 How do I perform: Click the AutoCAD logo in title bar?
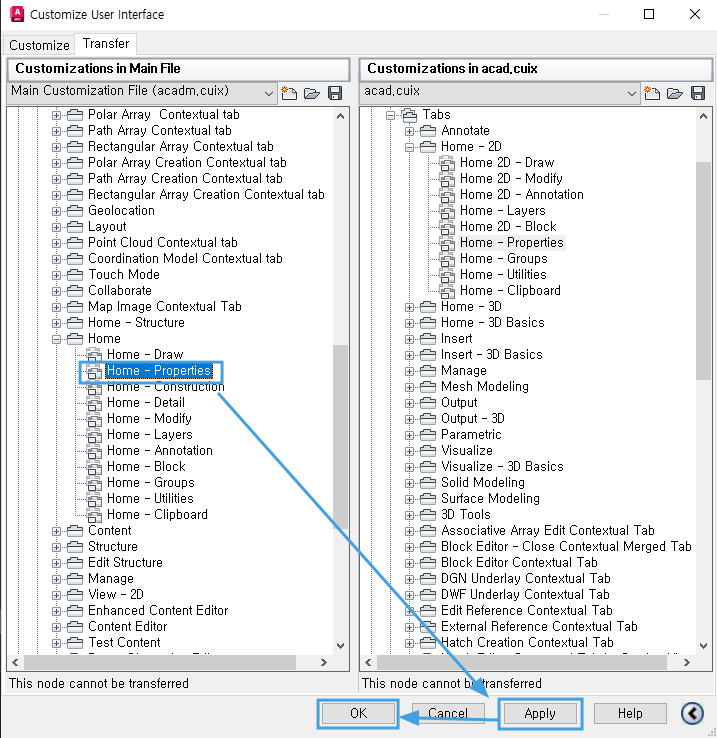pos(17,14)
